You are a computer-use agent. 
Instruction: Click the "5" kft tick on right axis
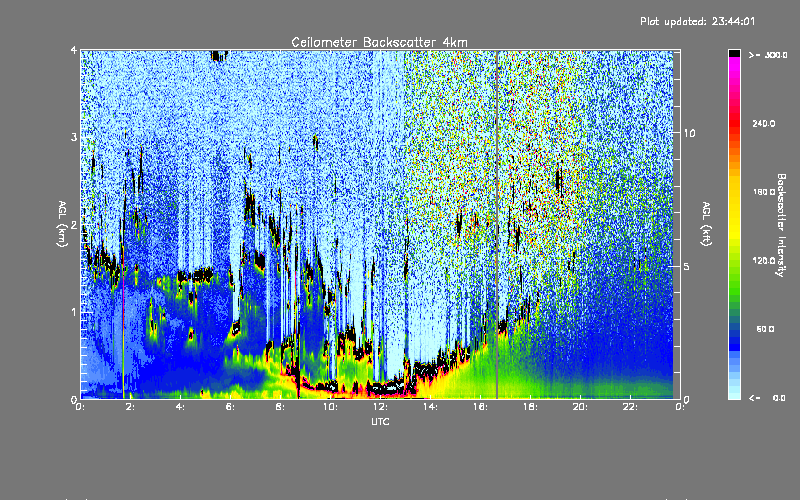pos(686,266)
